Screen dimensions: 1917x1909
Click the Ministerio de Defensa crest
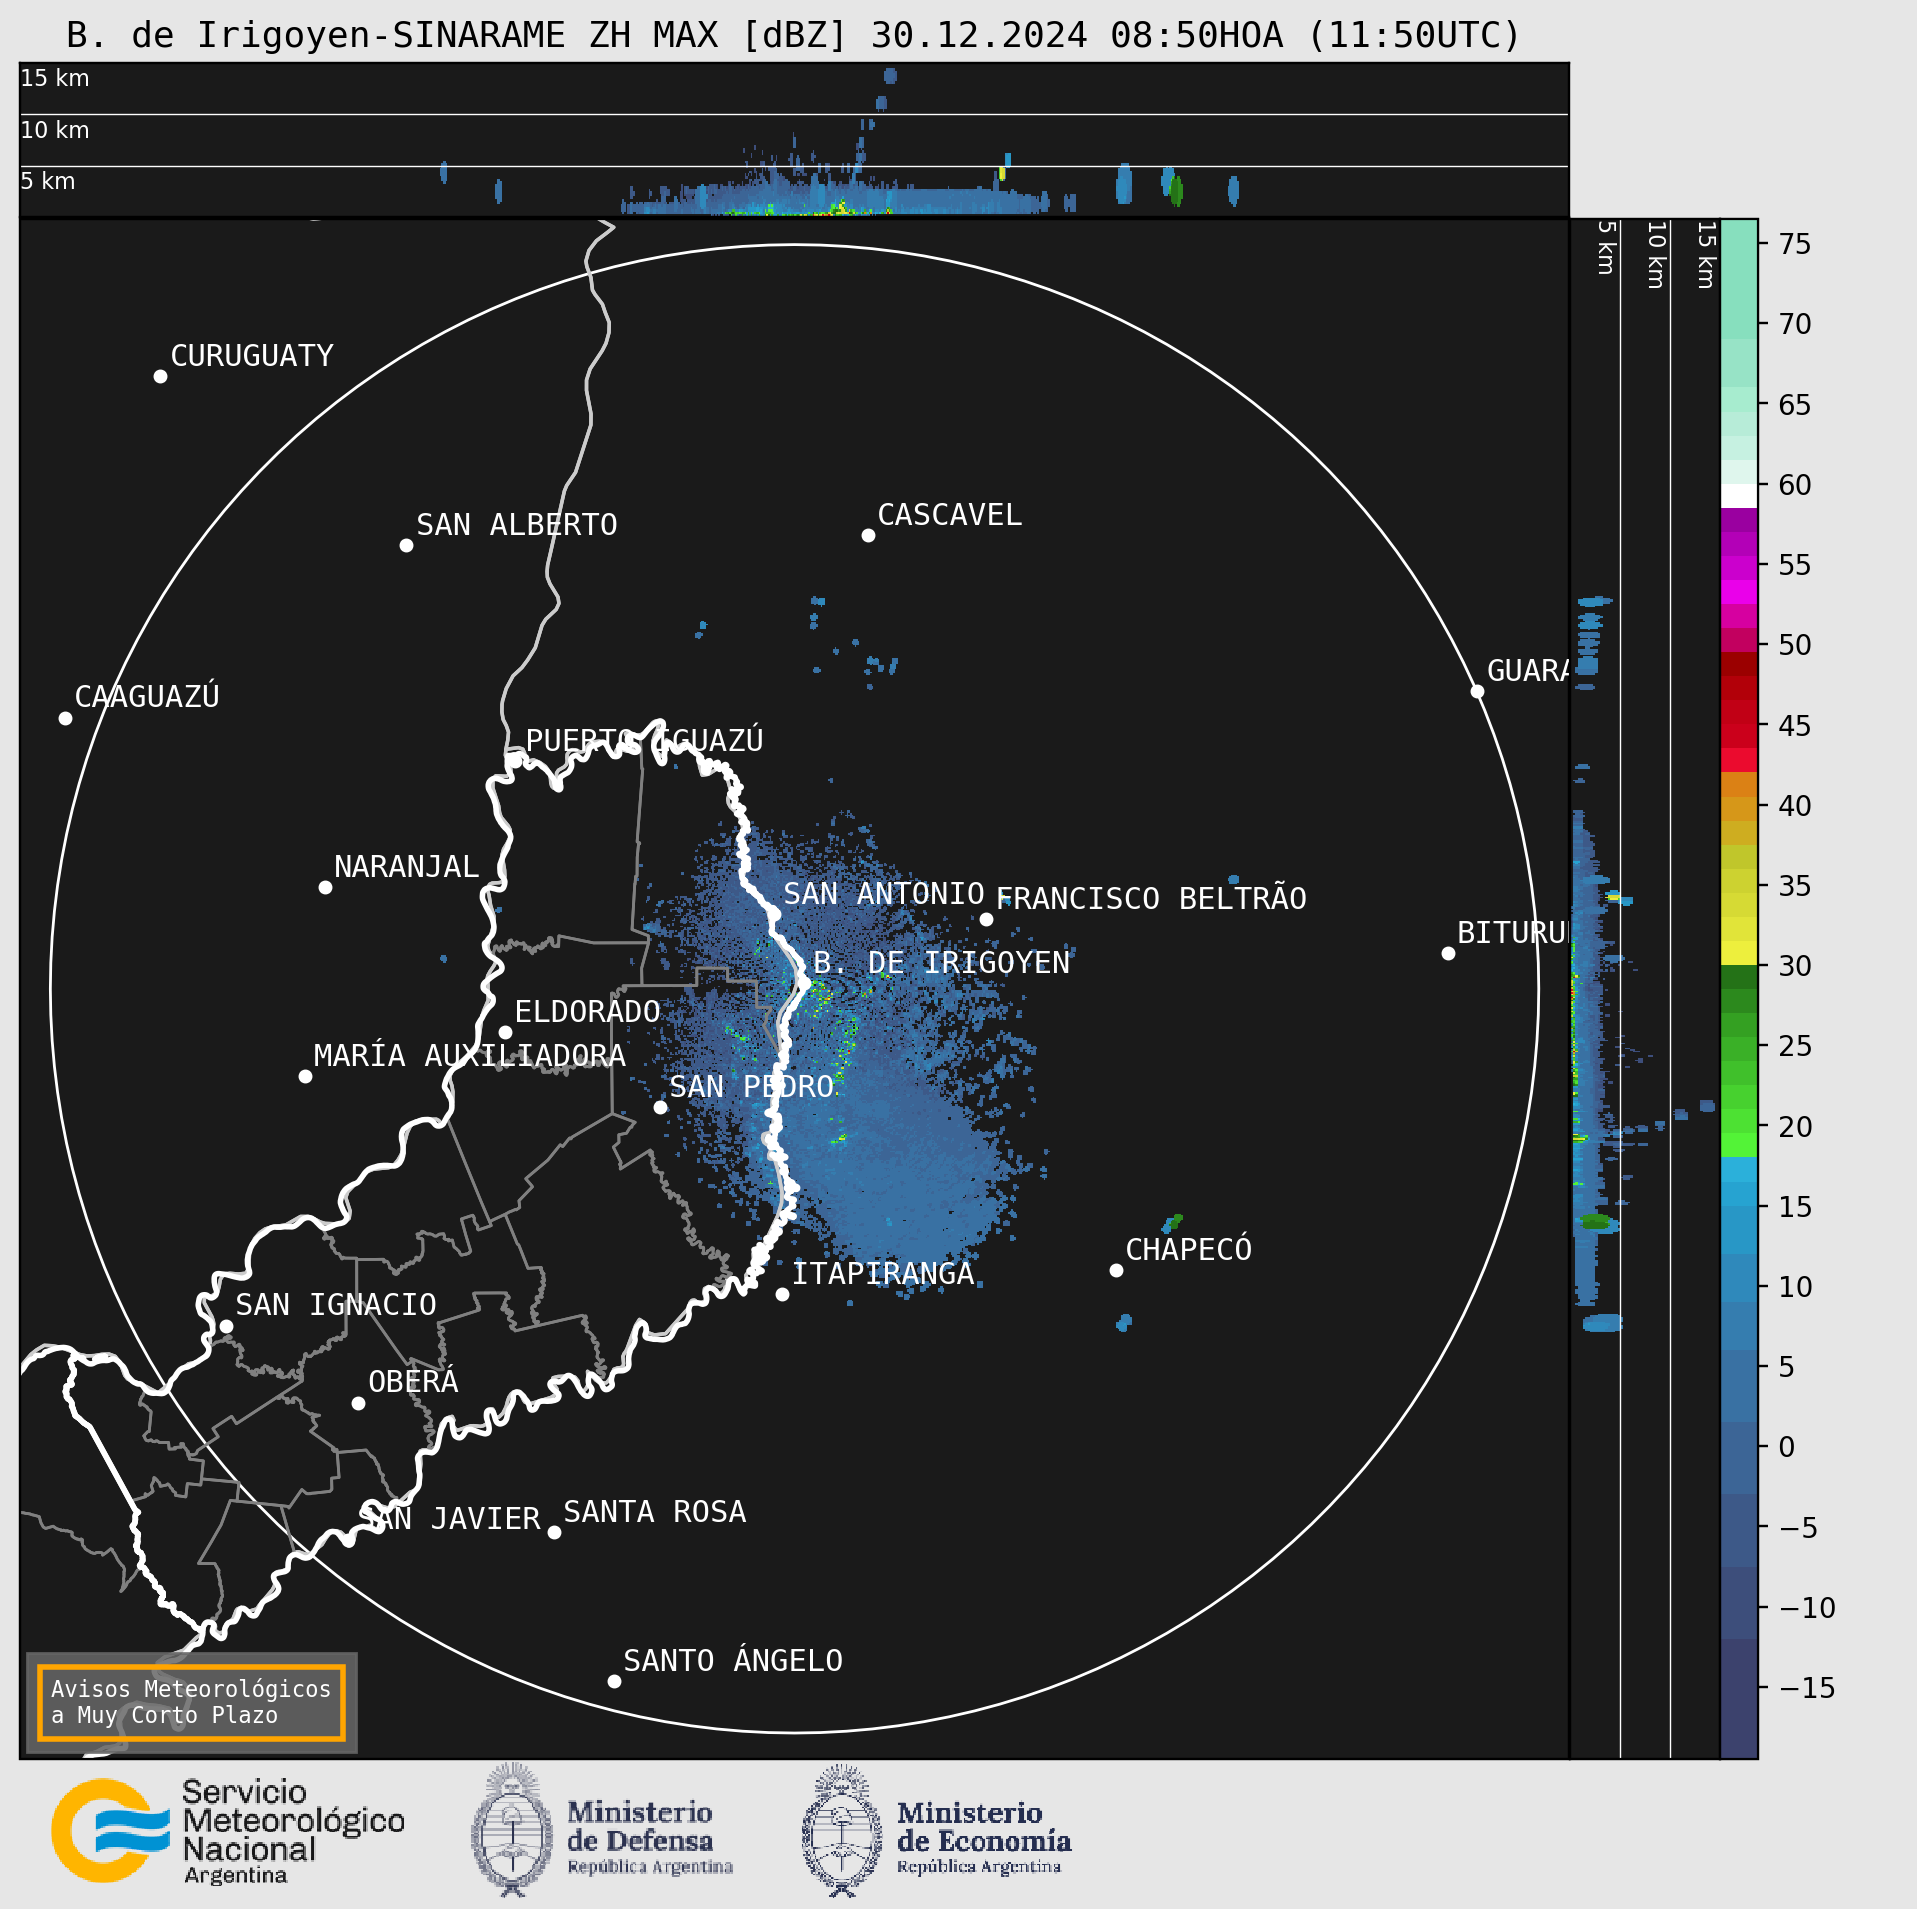(512, 1829)
